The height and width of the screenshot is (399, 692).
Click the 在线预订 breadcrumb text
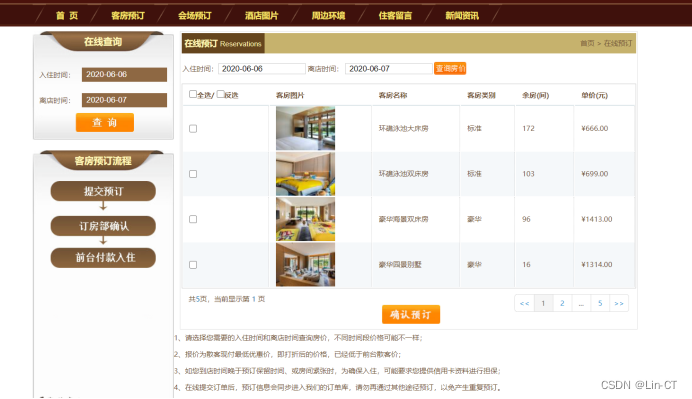[x=618, y=43]
